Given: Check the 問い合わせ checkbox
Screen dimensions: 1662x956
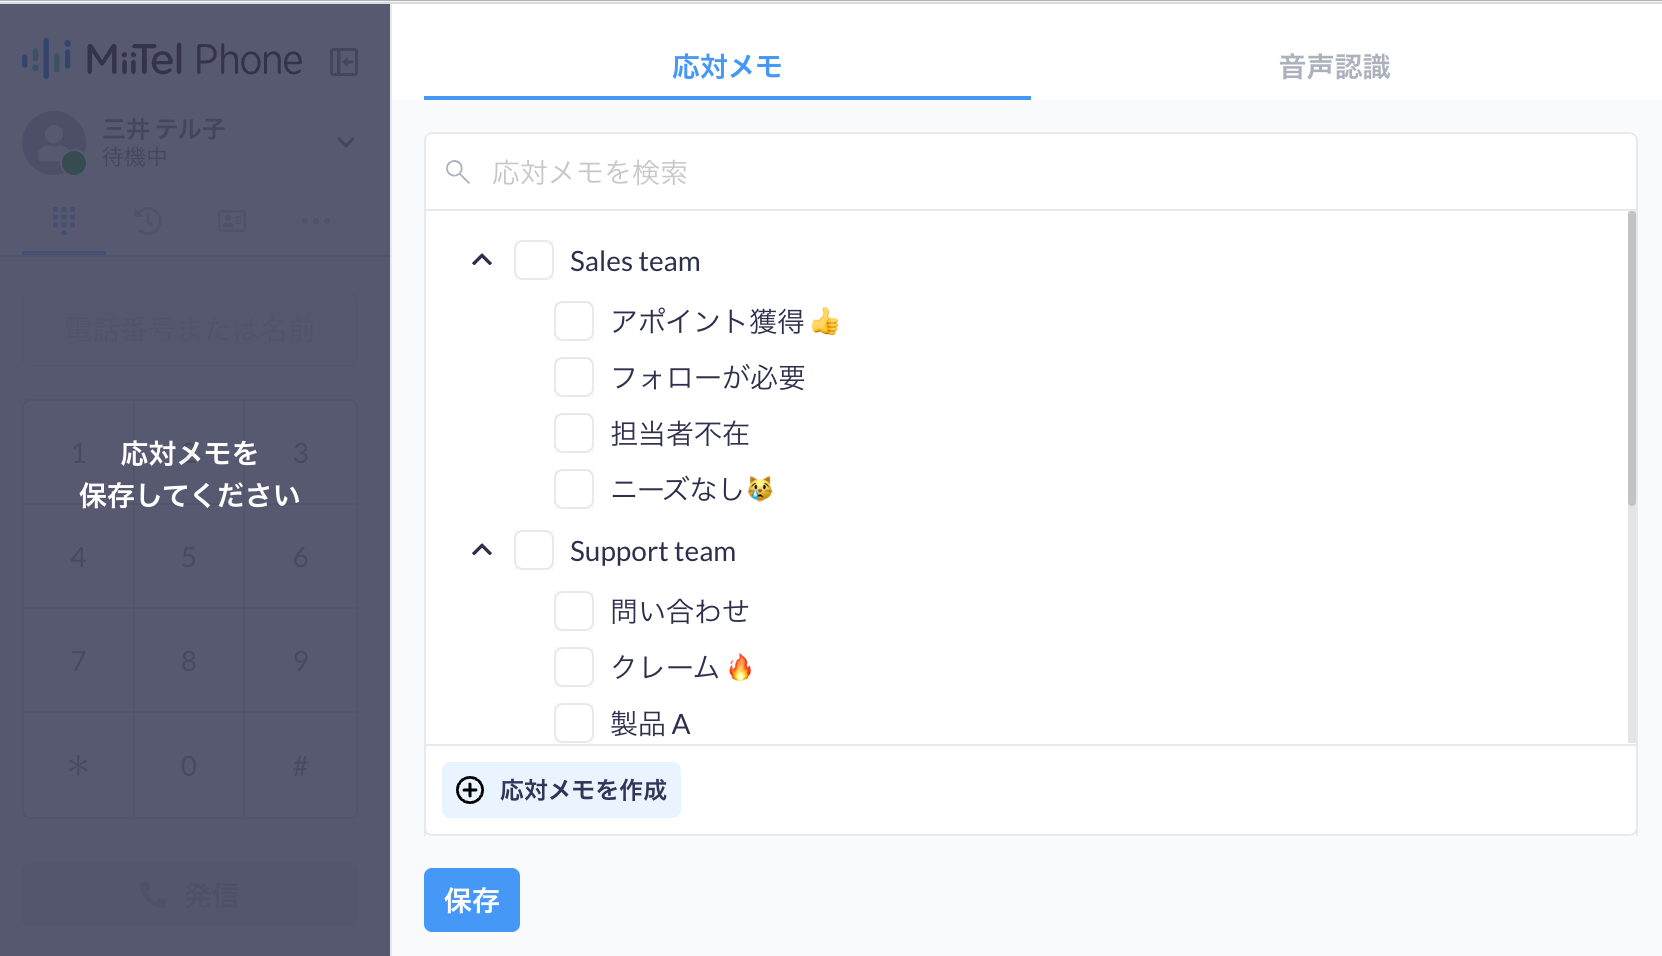Looking at the screenshot, I should tap(574, 611).
